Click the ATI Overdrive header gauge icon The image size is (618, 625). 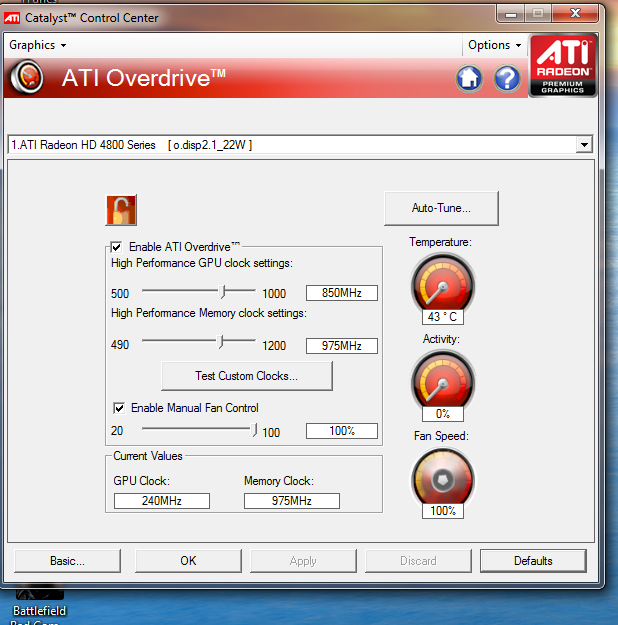(x=29, y=78)
